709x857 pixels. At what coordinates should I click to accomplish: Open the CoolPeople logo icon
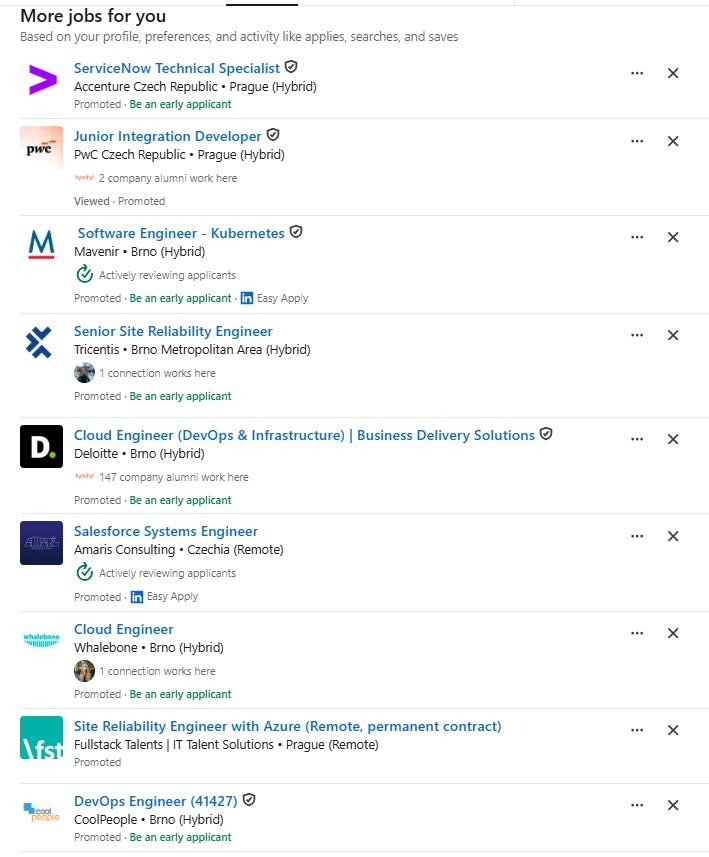pos(41,813)
